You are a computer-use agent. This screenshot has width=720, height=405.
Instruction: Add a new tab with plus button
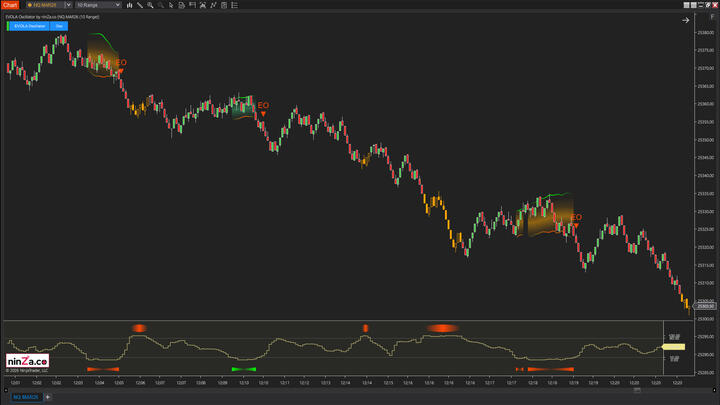point(47,397)
